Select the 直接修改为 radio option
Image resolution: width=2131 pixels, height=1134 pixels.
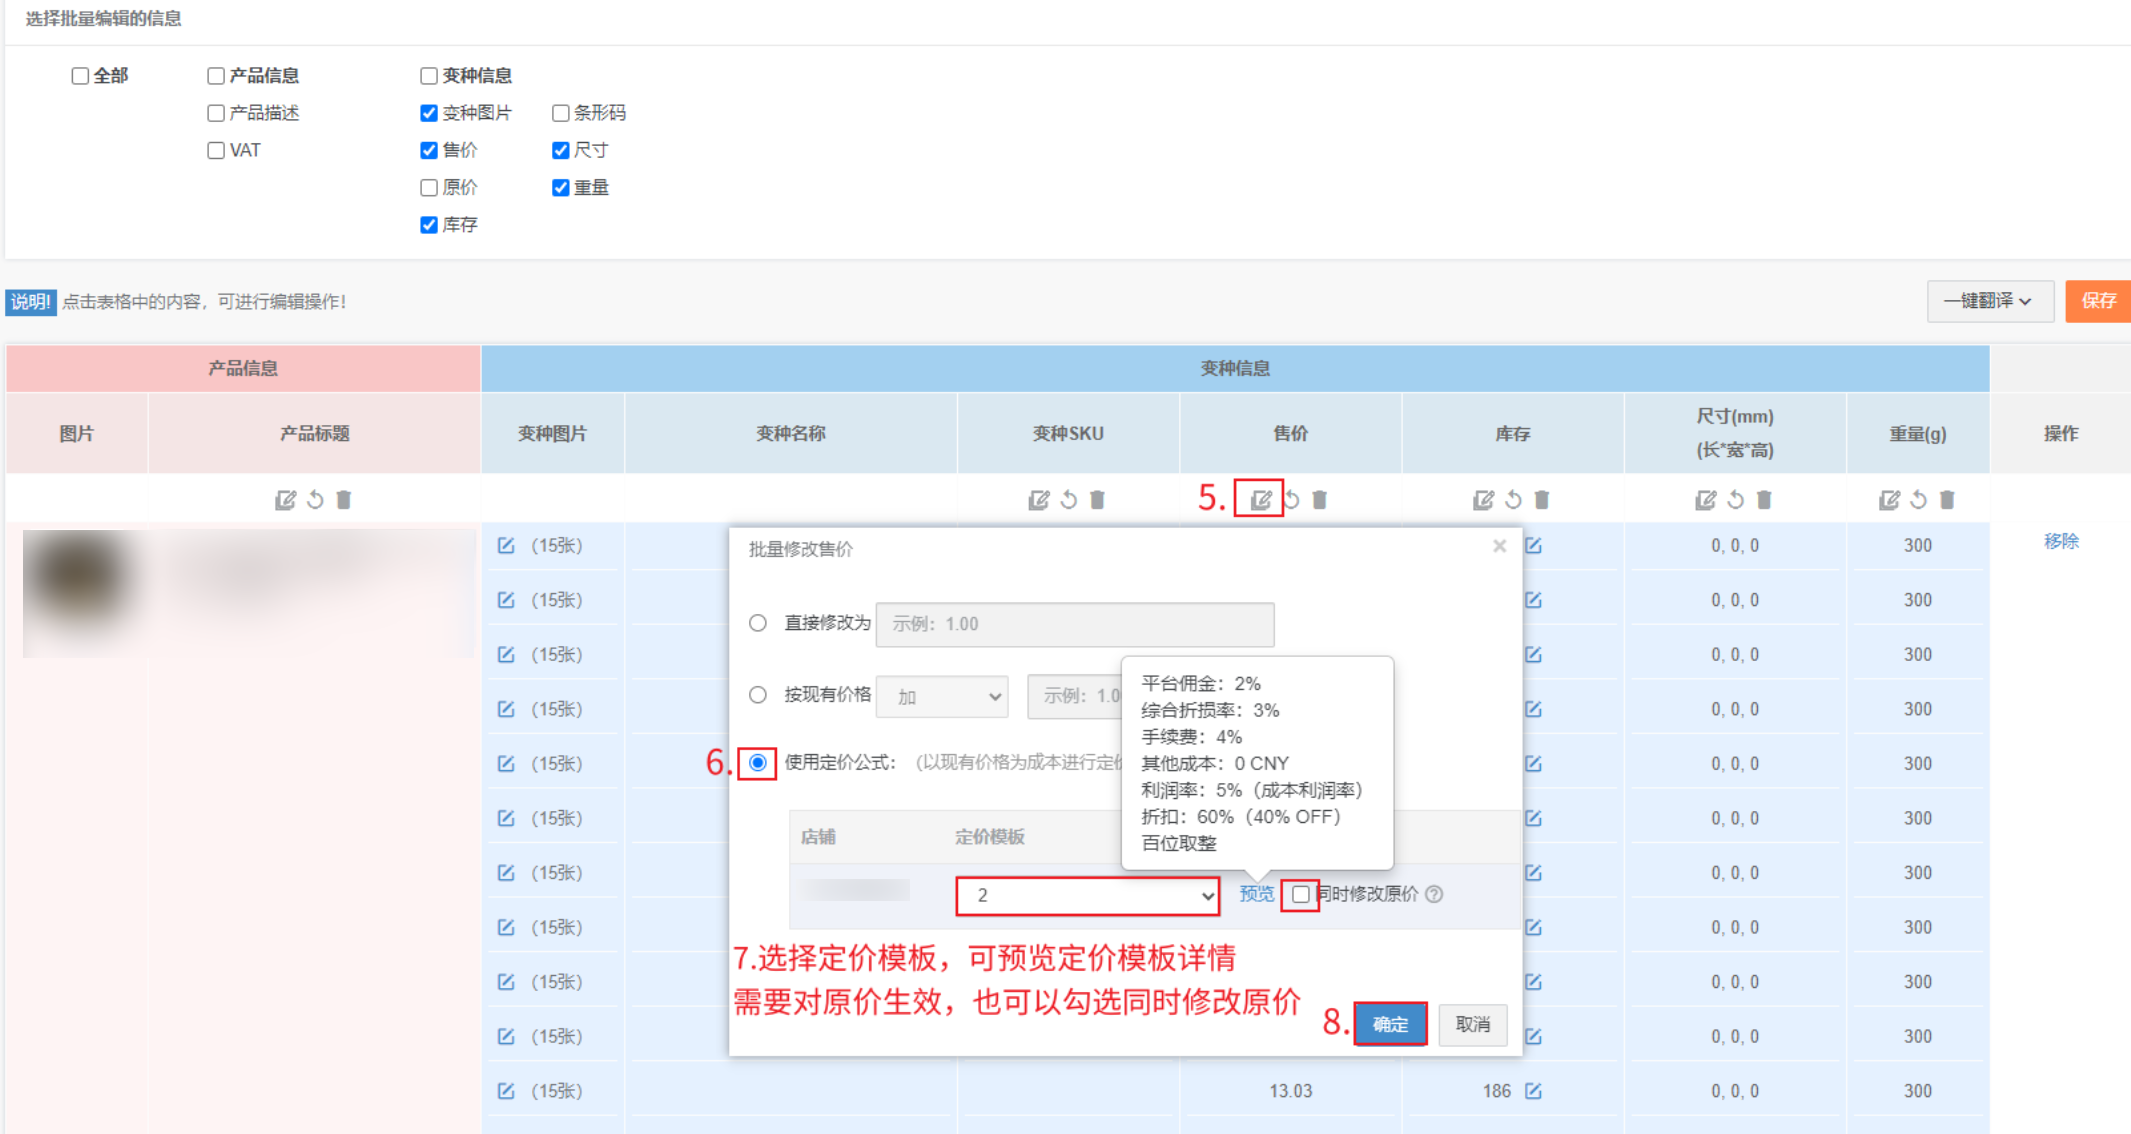tap(758, 623)
